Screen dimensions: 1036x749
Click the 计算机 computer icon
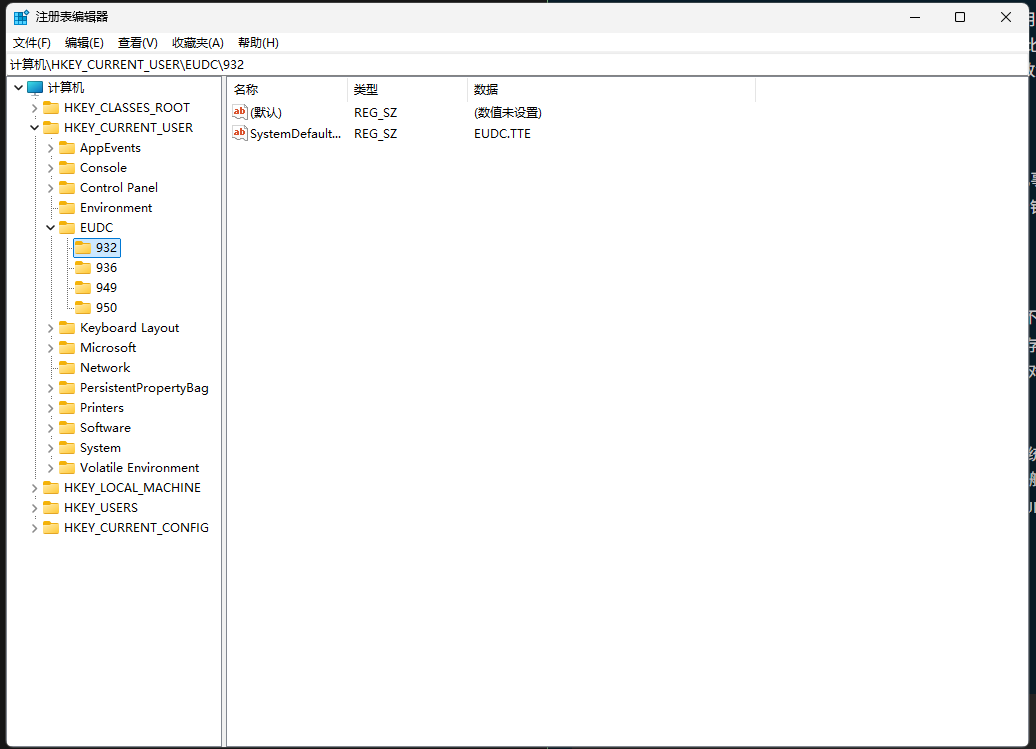coord(35,88)
